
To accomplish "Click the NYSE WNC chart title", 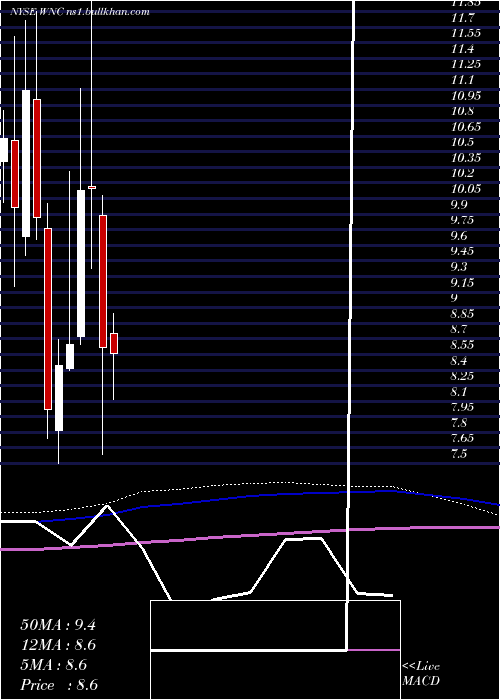I will pyautogui.click(x=79, y=12).
